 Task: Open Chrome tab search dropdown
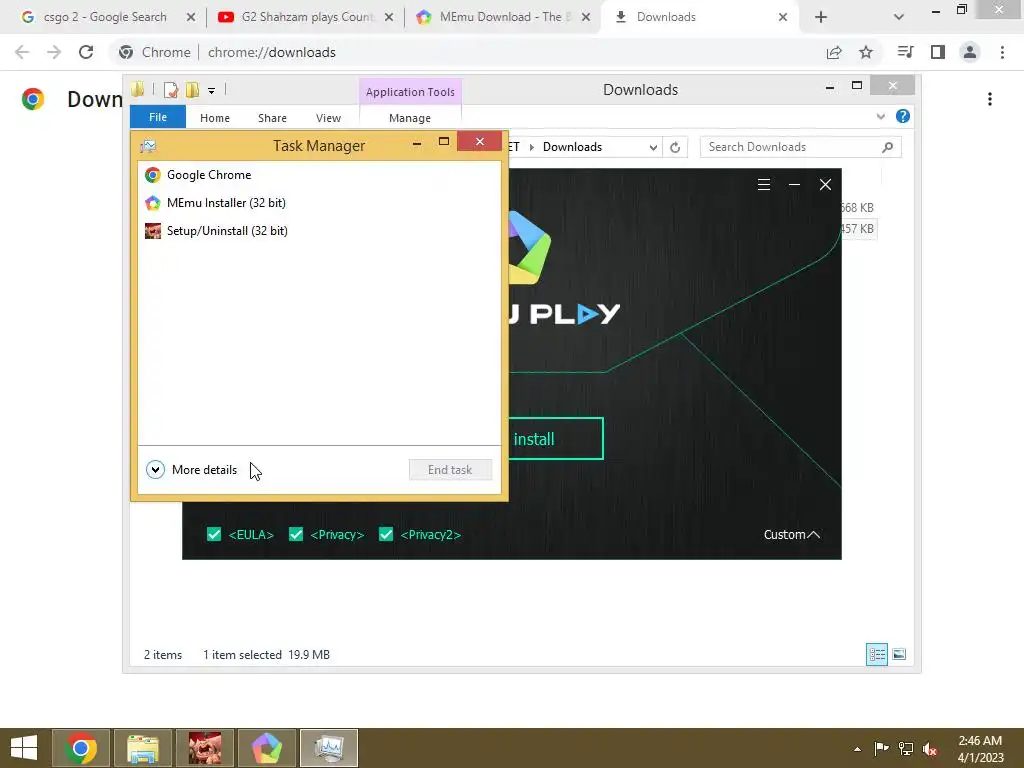click(x=899, y=18)
